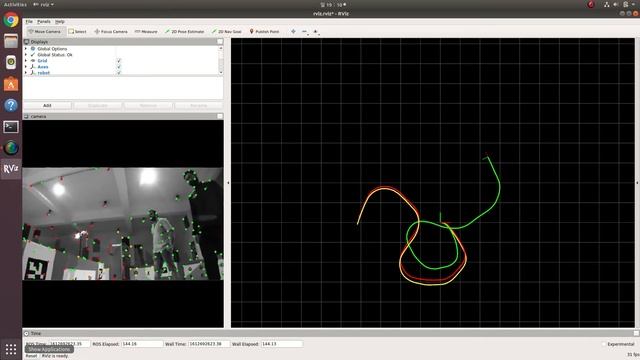
Task: Click the green camera icon app in dock
Action: [x=11, y=62]
